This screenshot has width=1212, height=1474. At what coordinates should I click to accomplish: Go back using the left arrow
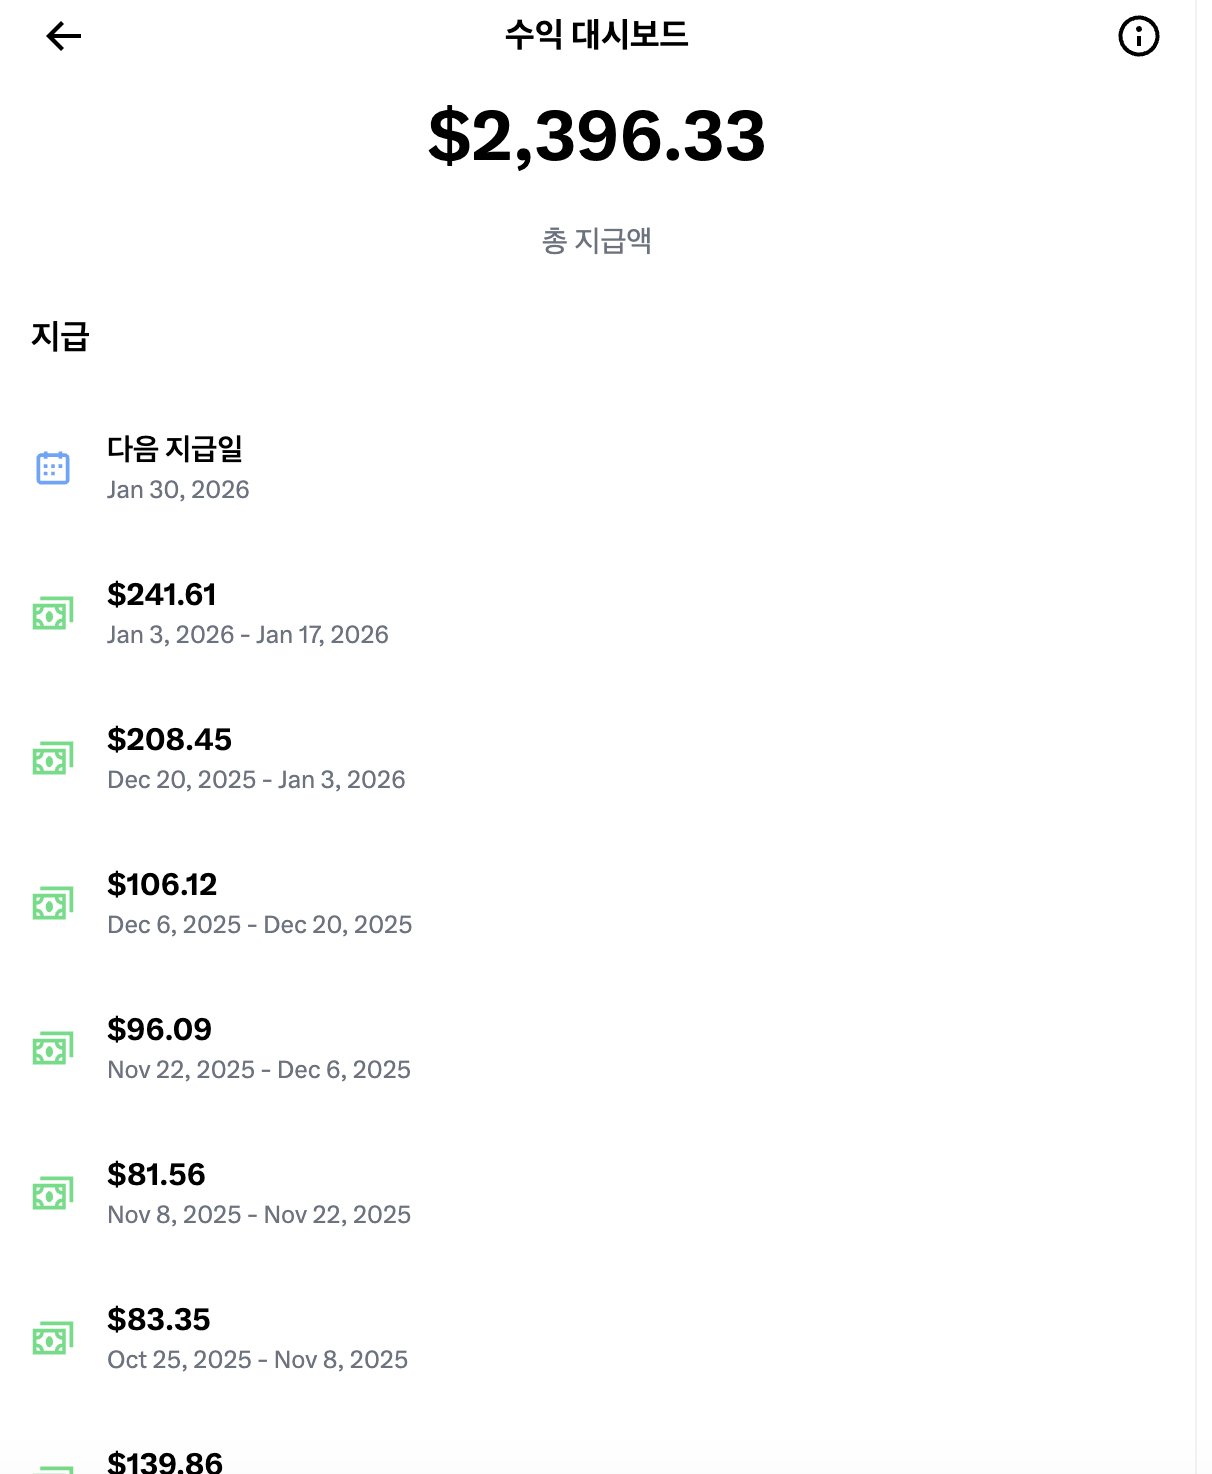63,37
